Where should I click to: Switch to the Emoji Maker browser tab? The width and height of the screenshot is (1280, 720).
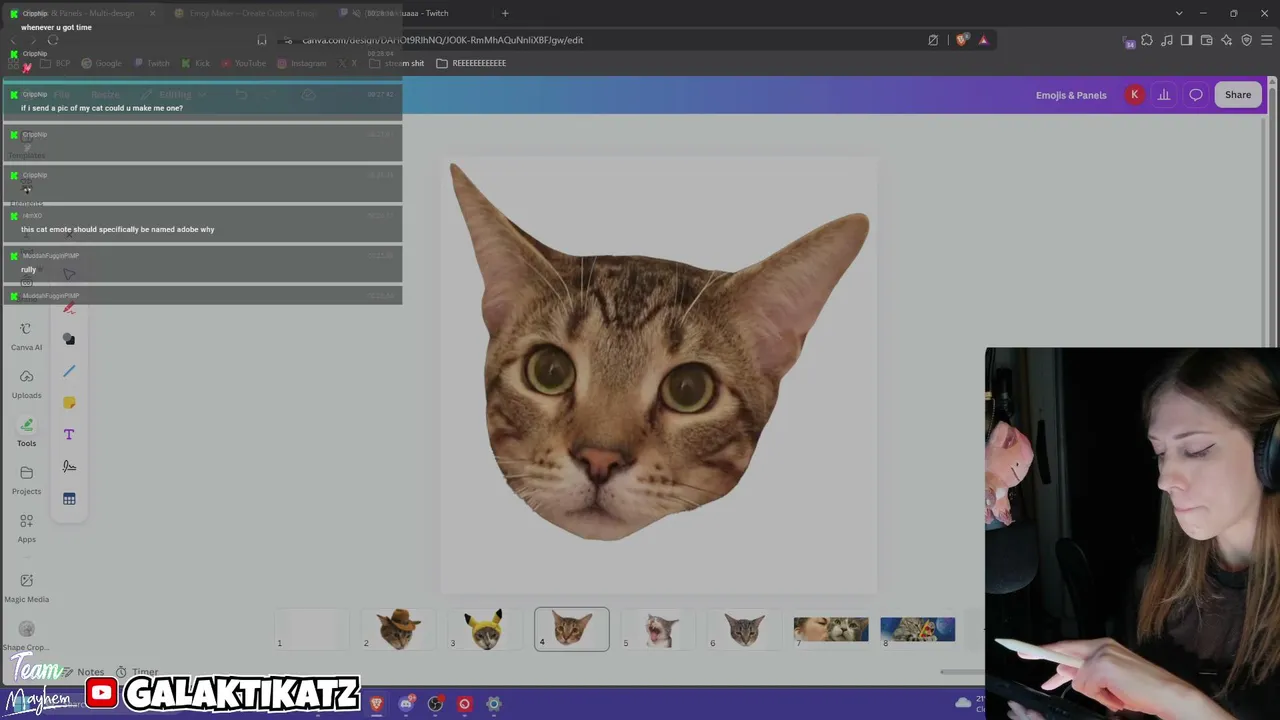246,13
